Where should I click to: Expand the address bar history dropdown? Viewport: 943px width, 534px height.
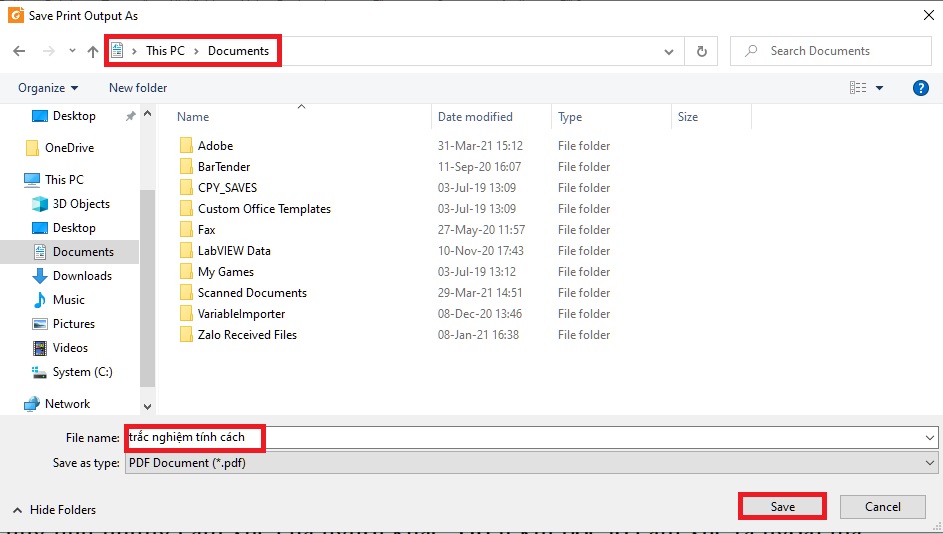(x=669, y=52)
